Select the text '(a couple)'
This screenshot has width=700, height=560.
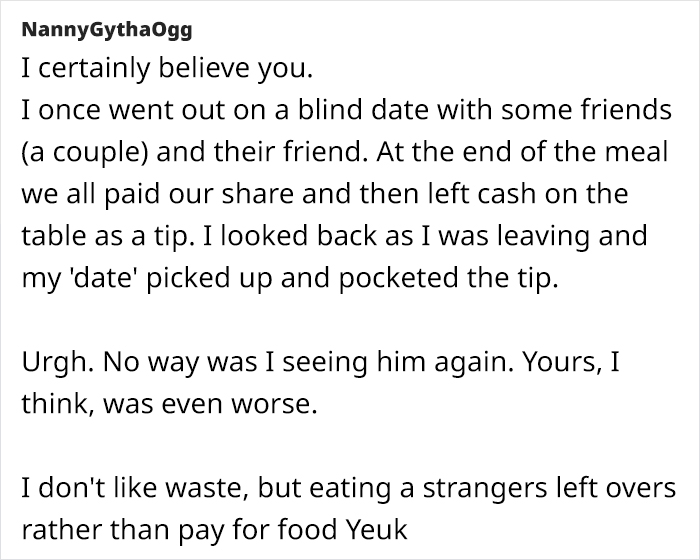tap(85, 152)
